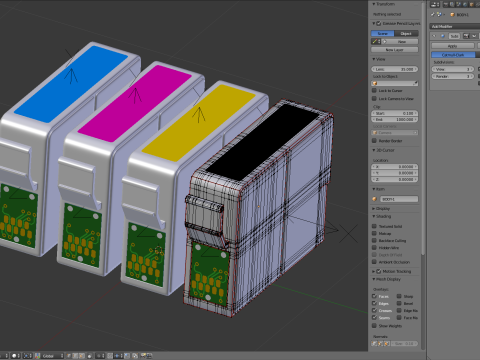Open the Add Modifier dropdown

pos(455,26)
